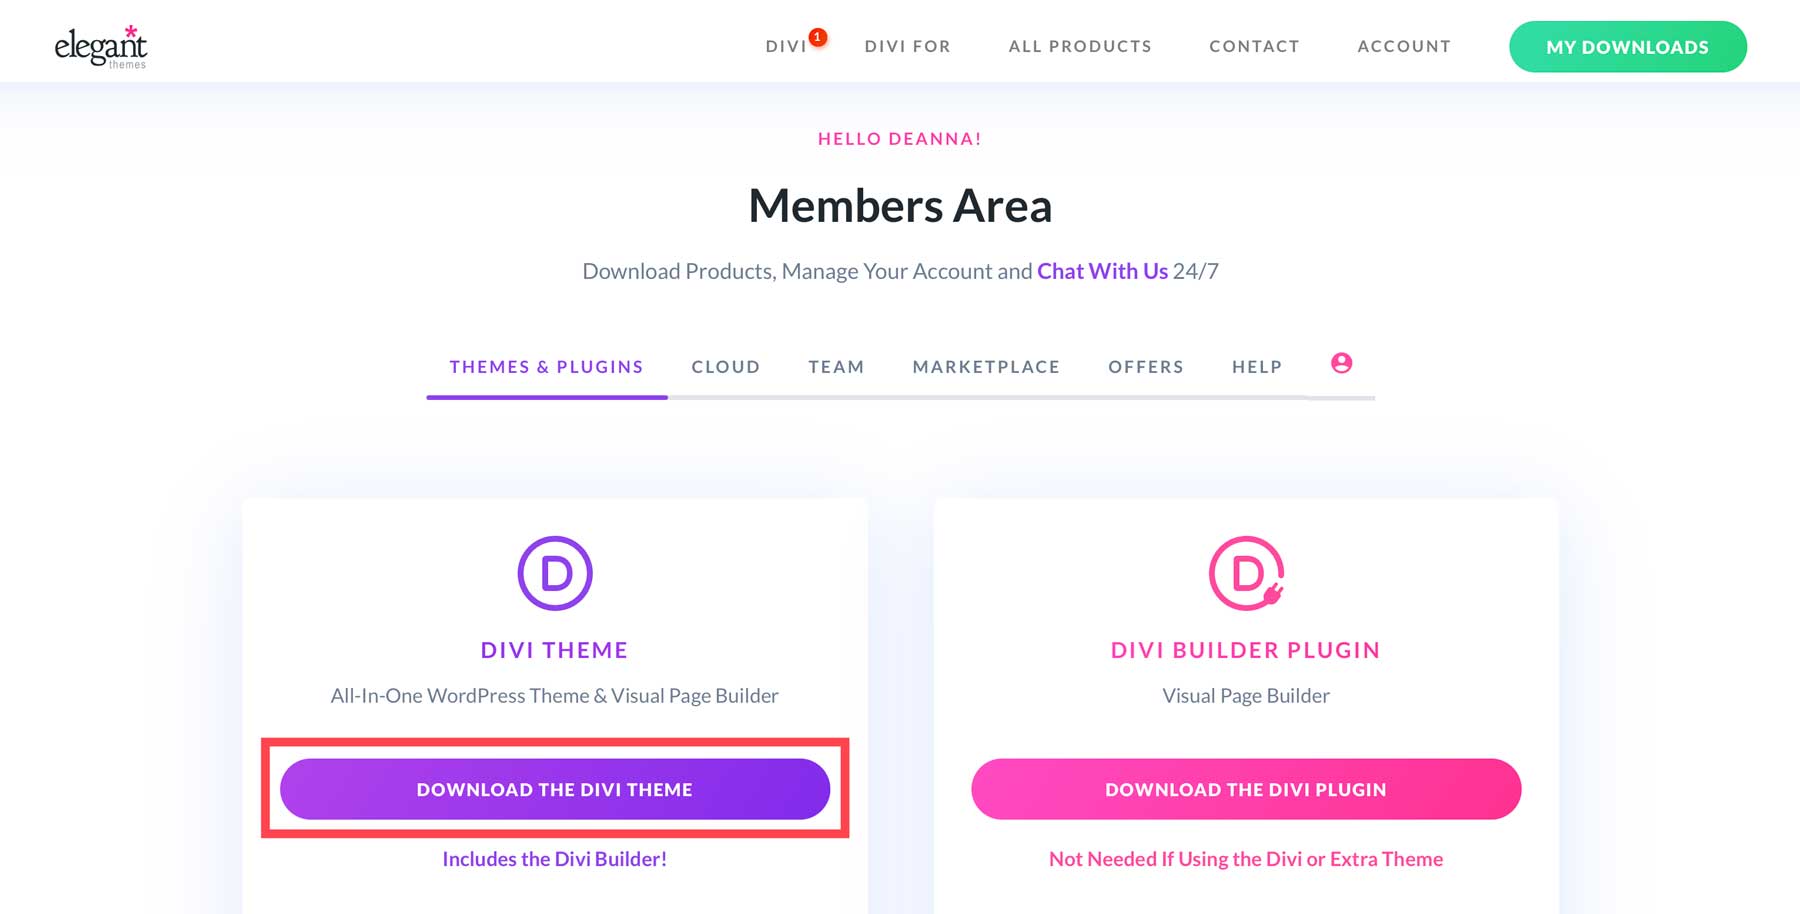Switch to the CLOUD tab
Image resolution: width=1800 pixels, height=914 pixels.
(725, 366)
